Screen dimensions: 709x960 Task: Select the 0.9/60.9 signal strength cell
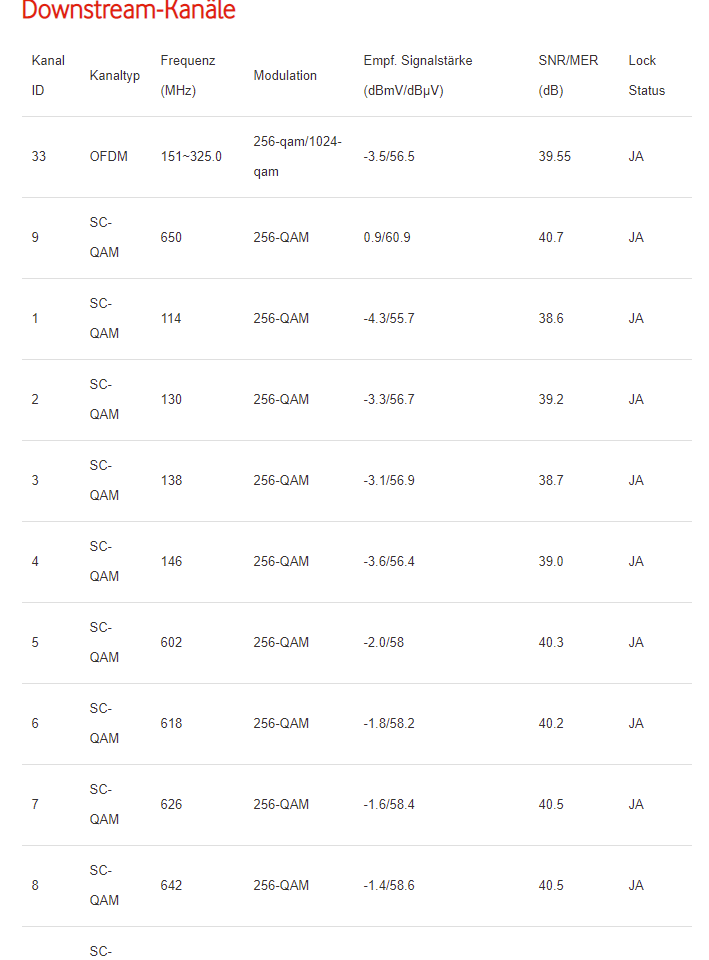tap(386, 238)
